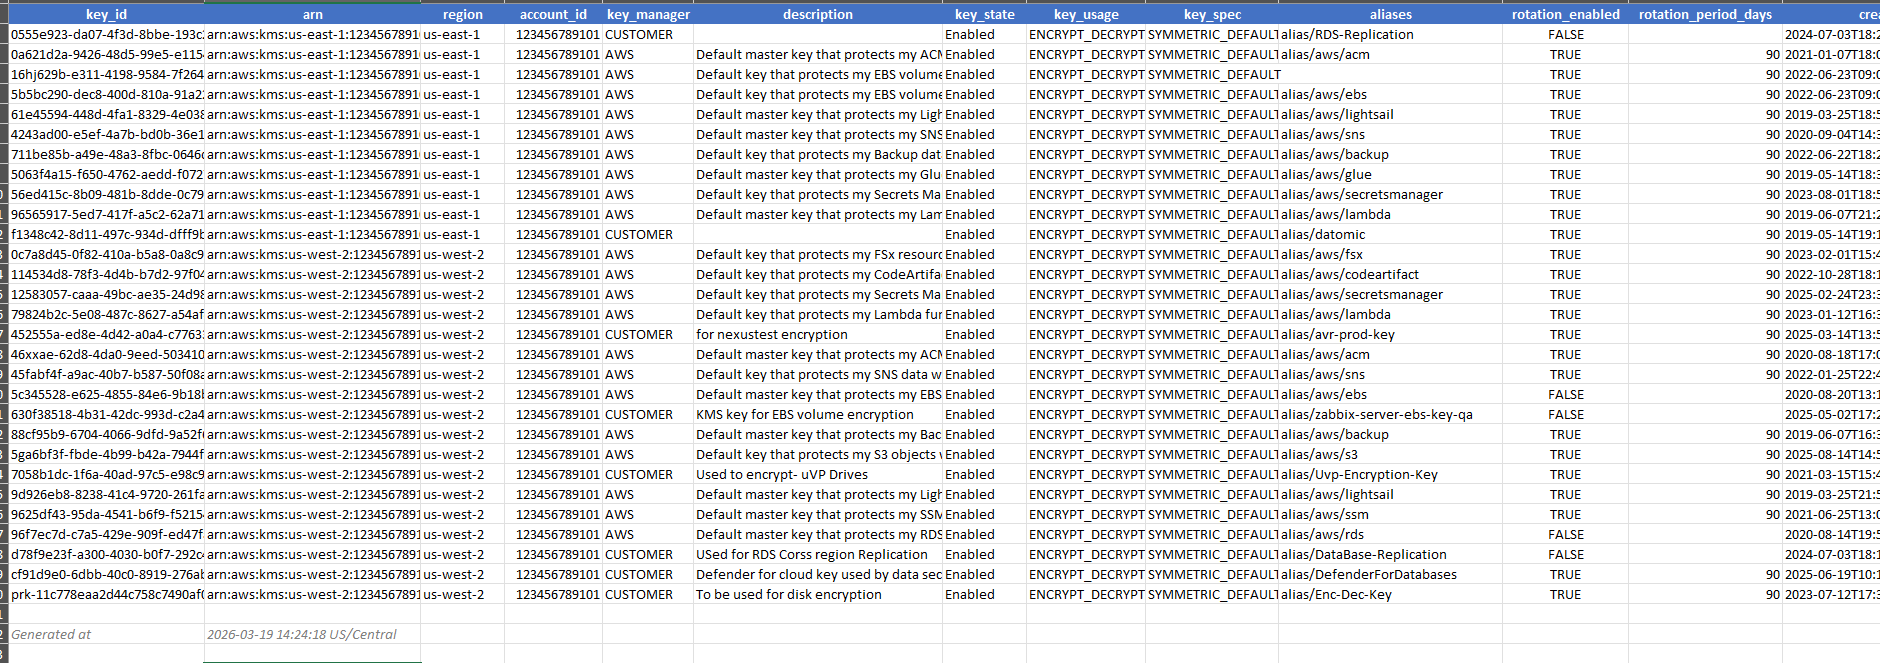Select the alias/datomic cell
Image resolution: width=1880 pixels, height=663 pixels.
pos(1390,234)
